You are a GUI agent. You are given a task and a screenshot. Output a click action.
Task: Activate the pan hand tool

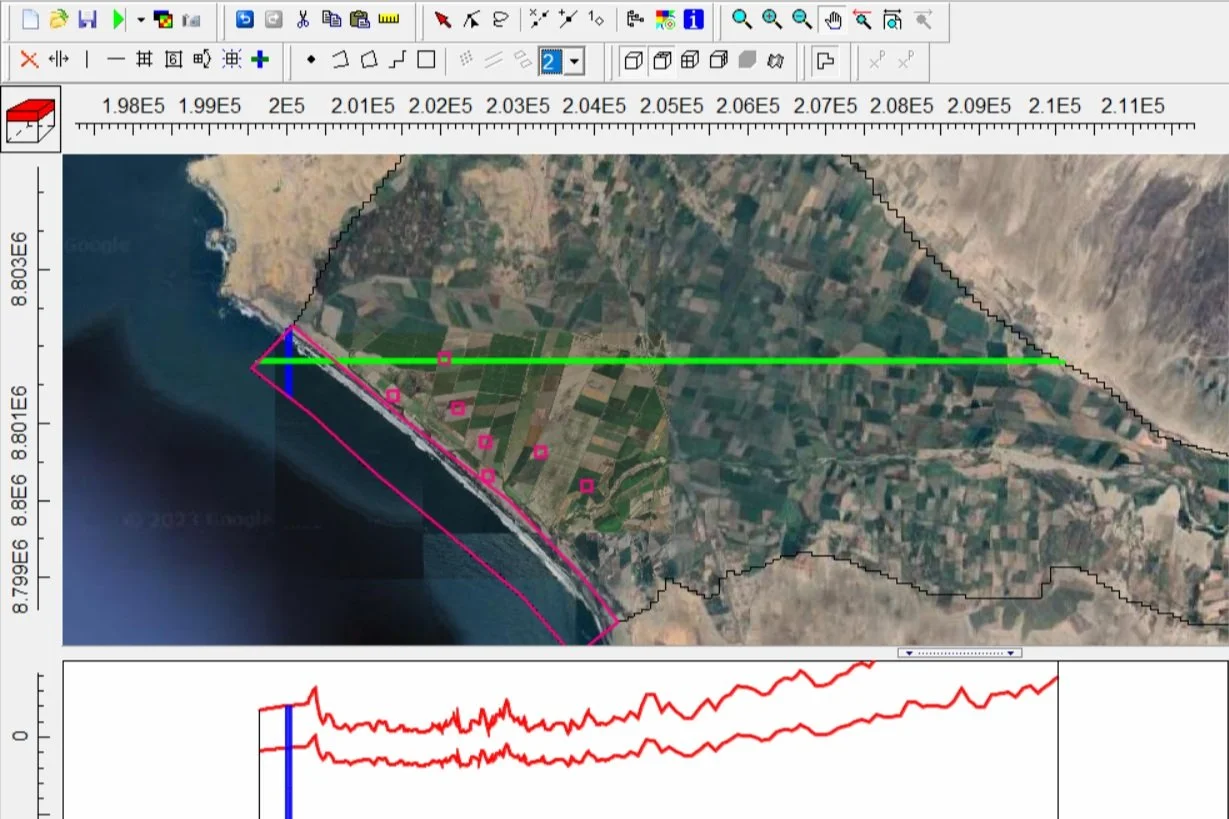coord(833,20)
